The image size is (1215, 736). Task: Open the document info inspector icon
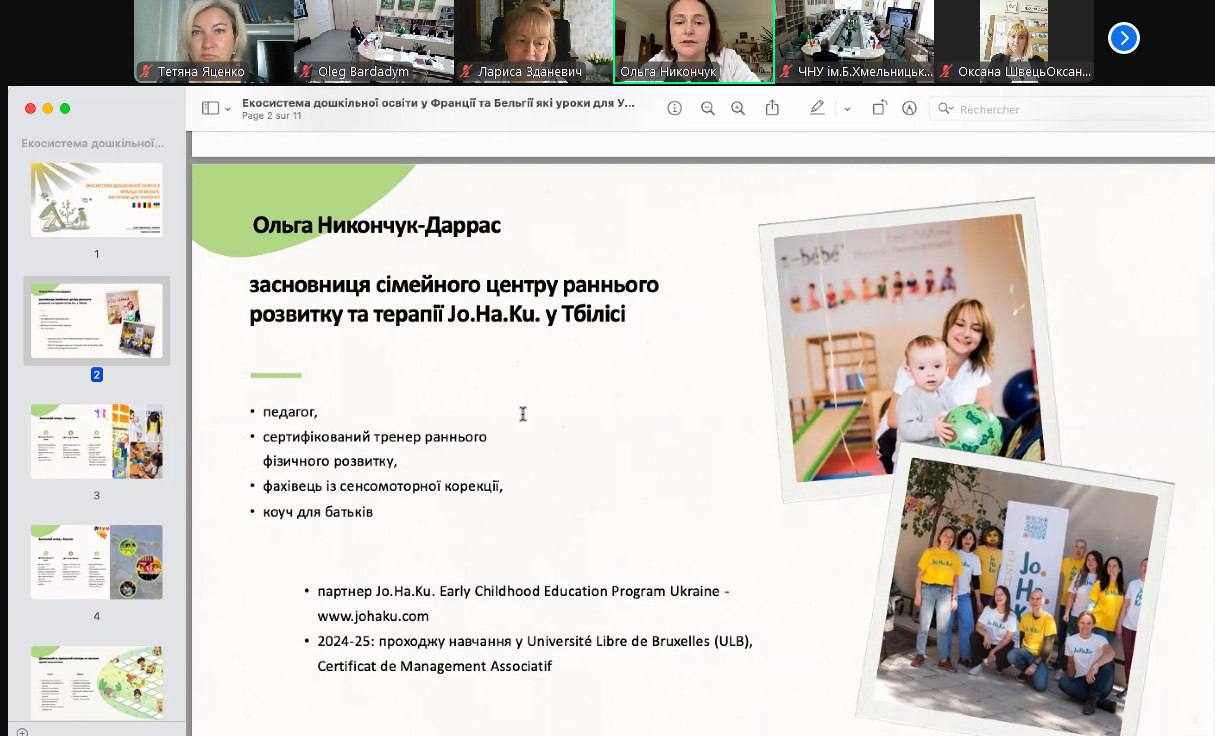pyautogui.click(x=675, y=108)
